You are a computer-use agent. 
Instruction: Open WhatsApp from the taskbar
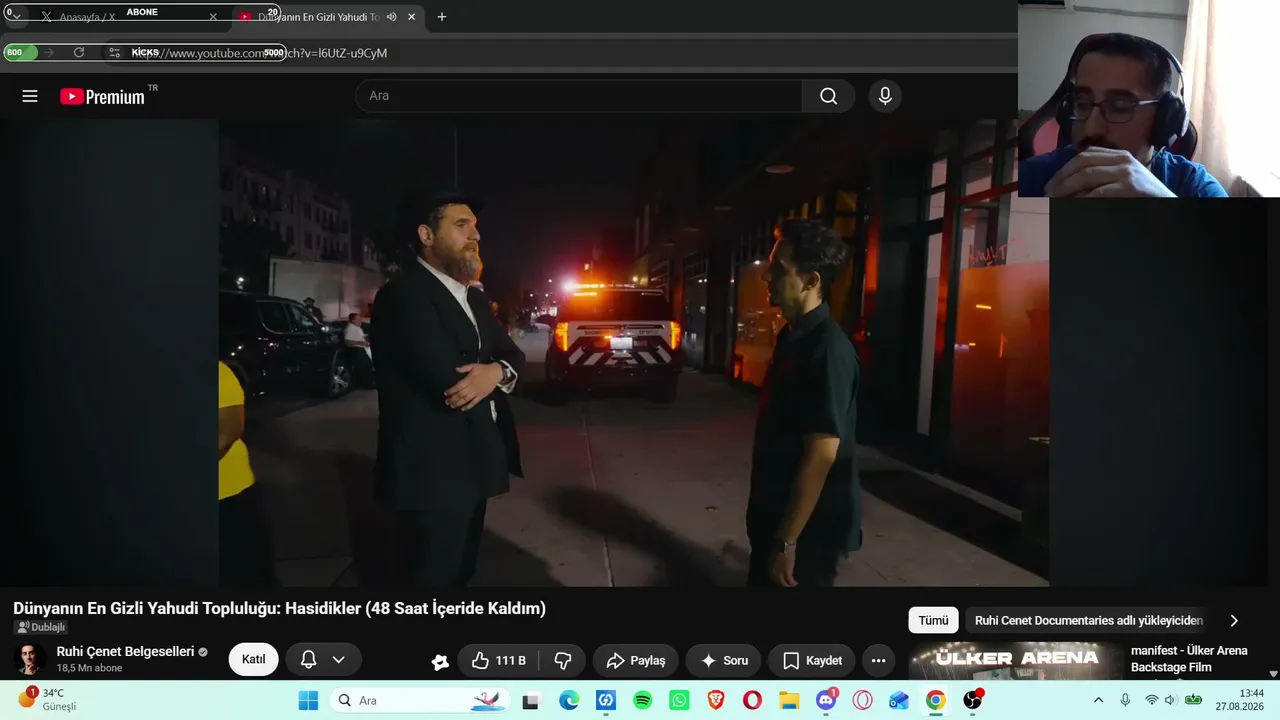(679, 700)
